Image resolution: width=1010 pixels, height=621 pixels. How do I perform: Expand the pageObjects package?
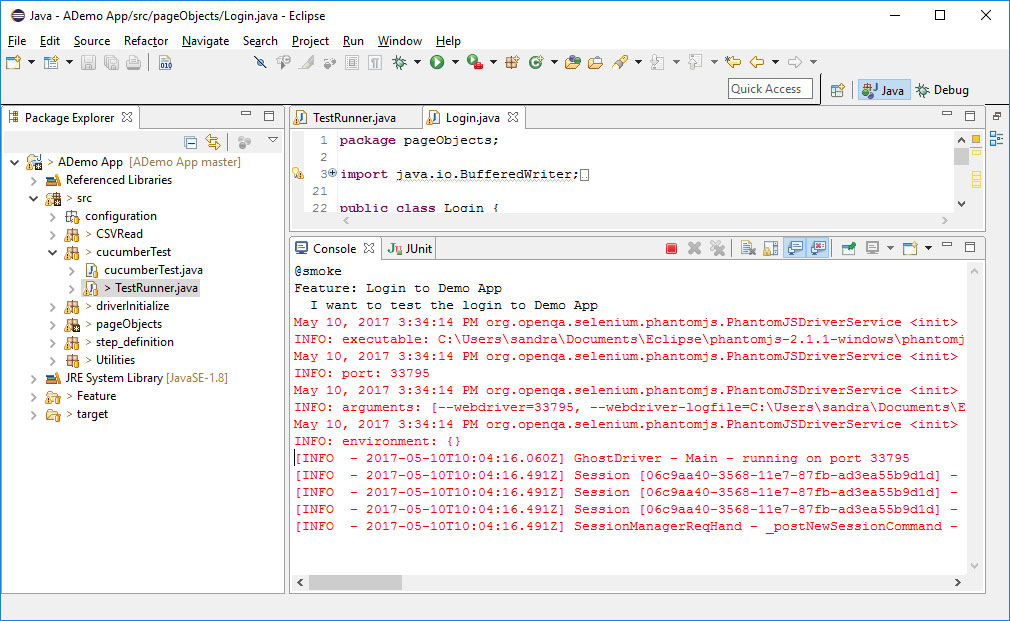tap(53, 325)
